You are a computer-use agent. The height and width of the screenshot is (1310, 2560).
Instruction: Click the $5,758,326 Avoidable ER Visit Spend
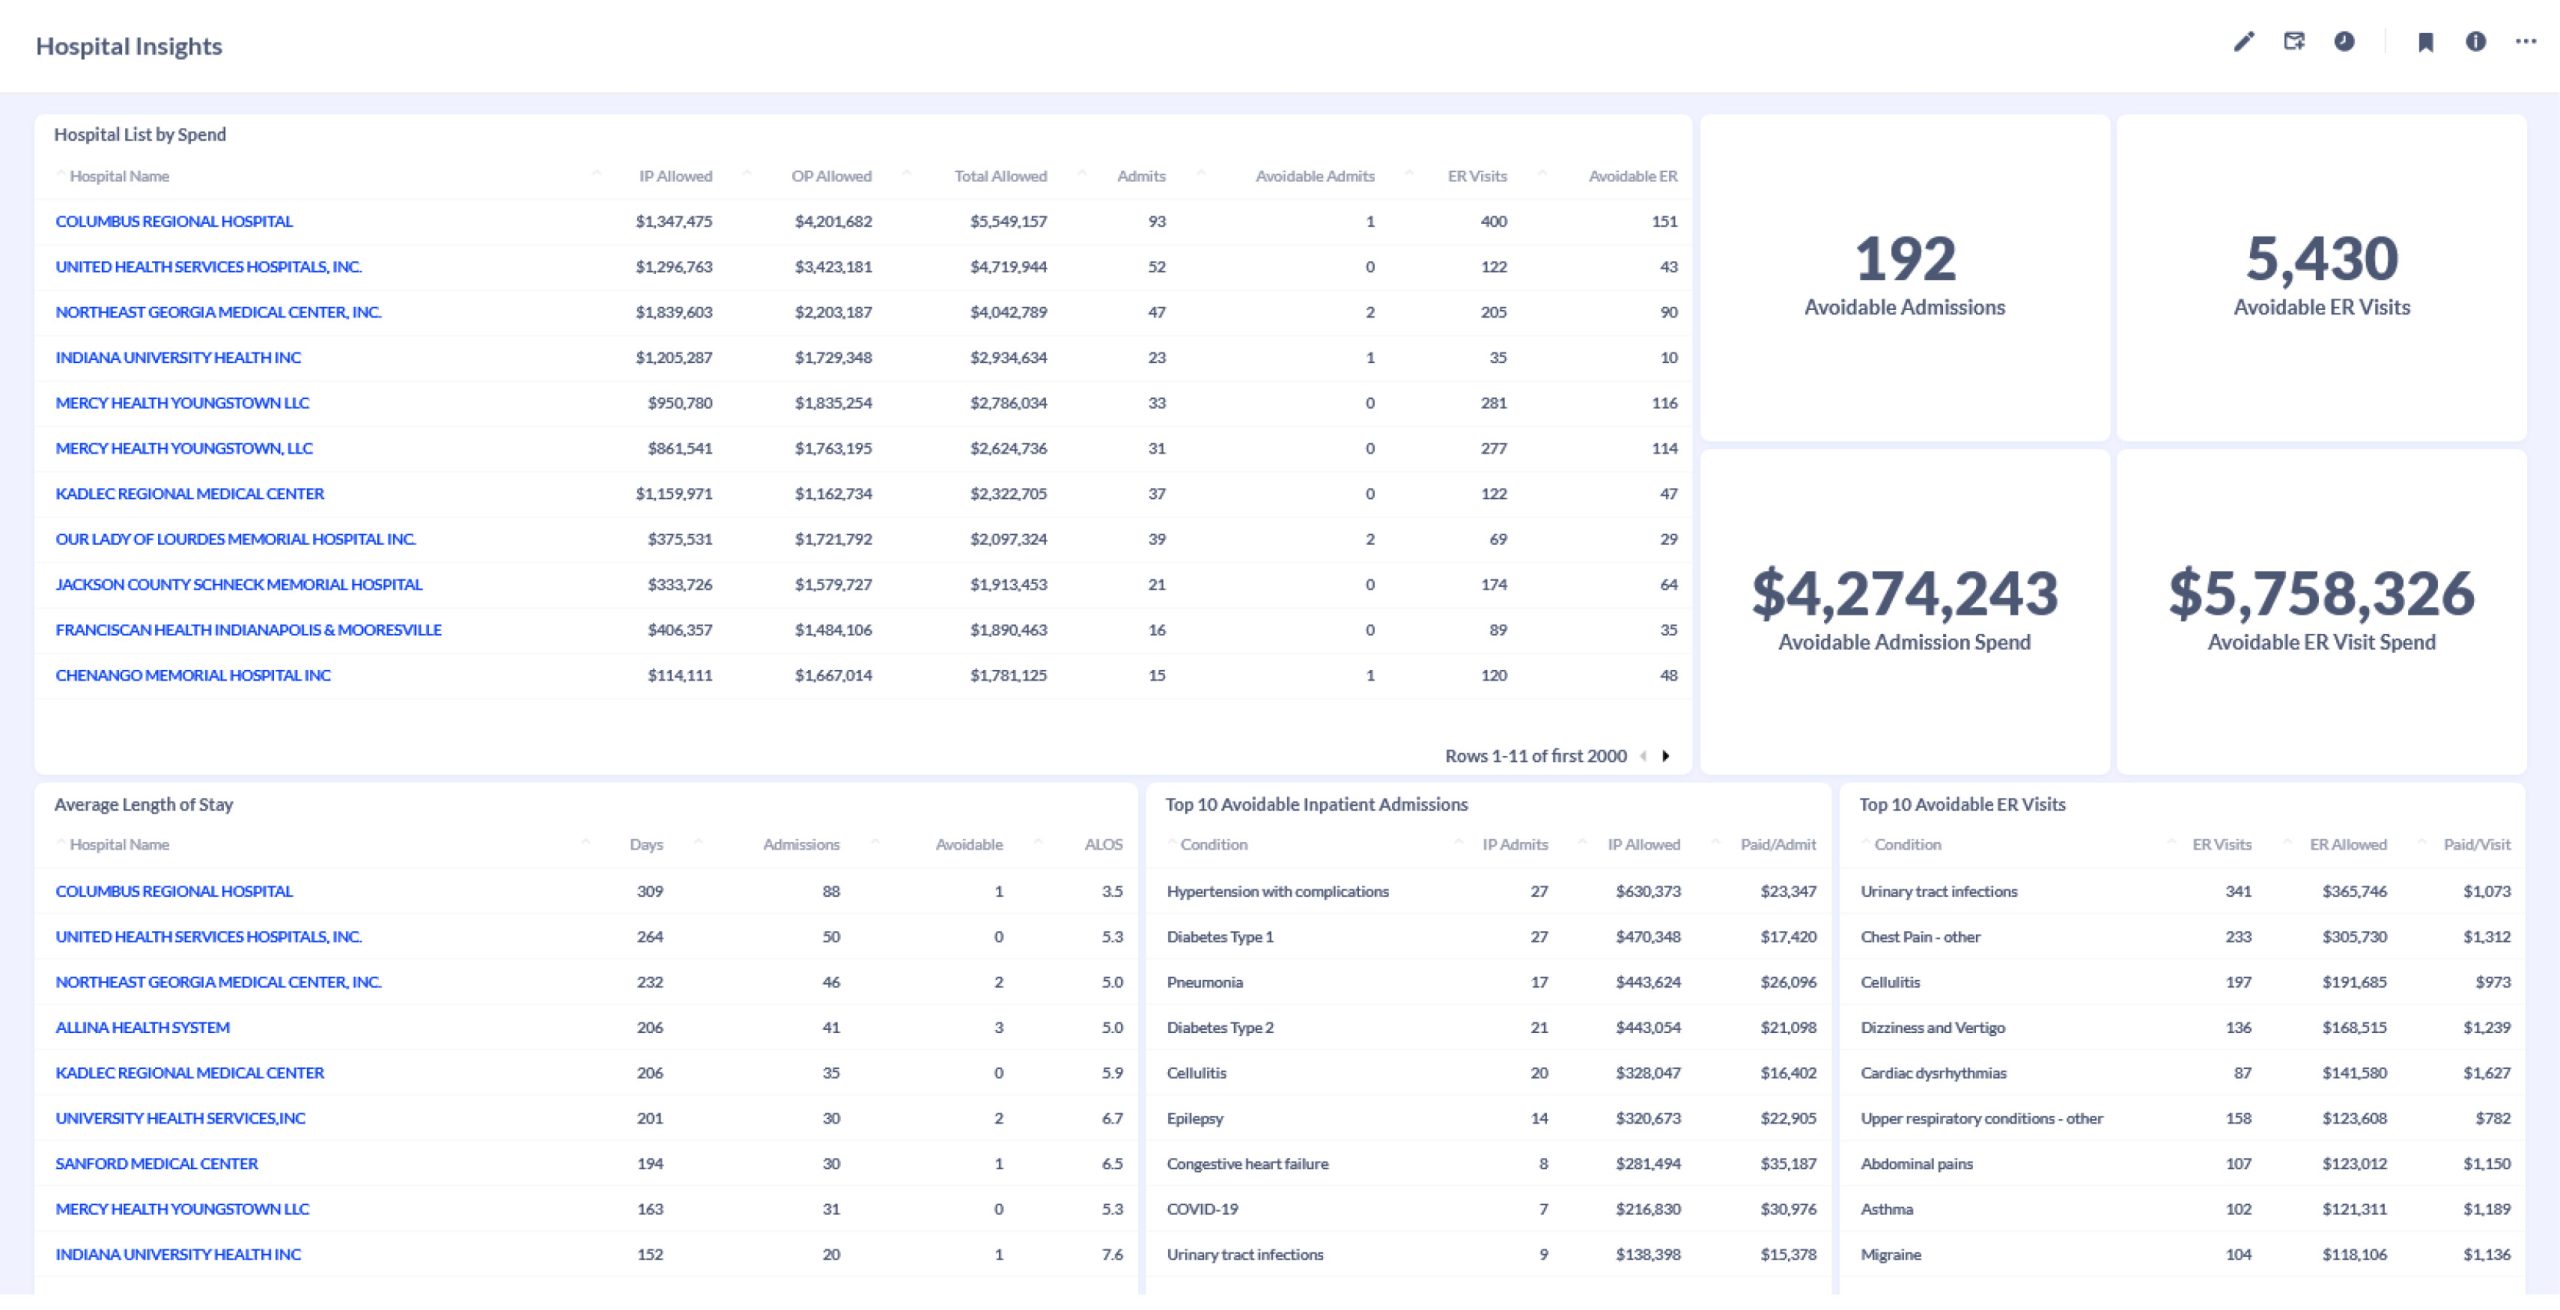tap(2322, 611)
